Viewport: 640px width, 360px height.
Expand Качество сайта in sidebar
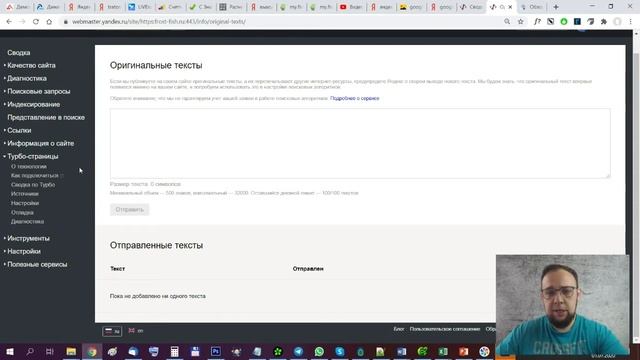(x=31, y=65)
